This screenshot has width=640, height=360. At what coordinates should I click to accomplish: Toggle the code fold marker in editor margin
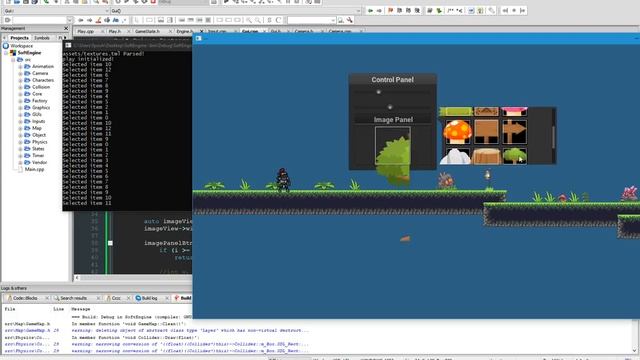coord(110,243)
